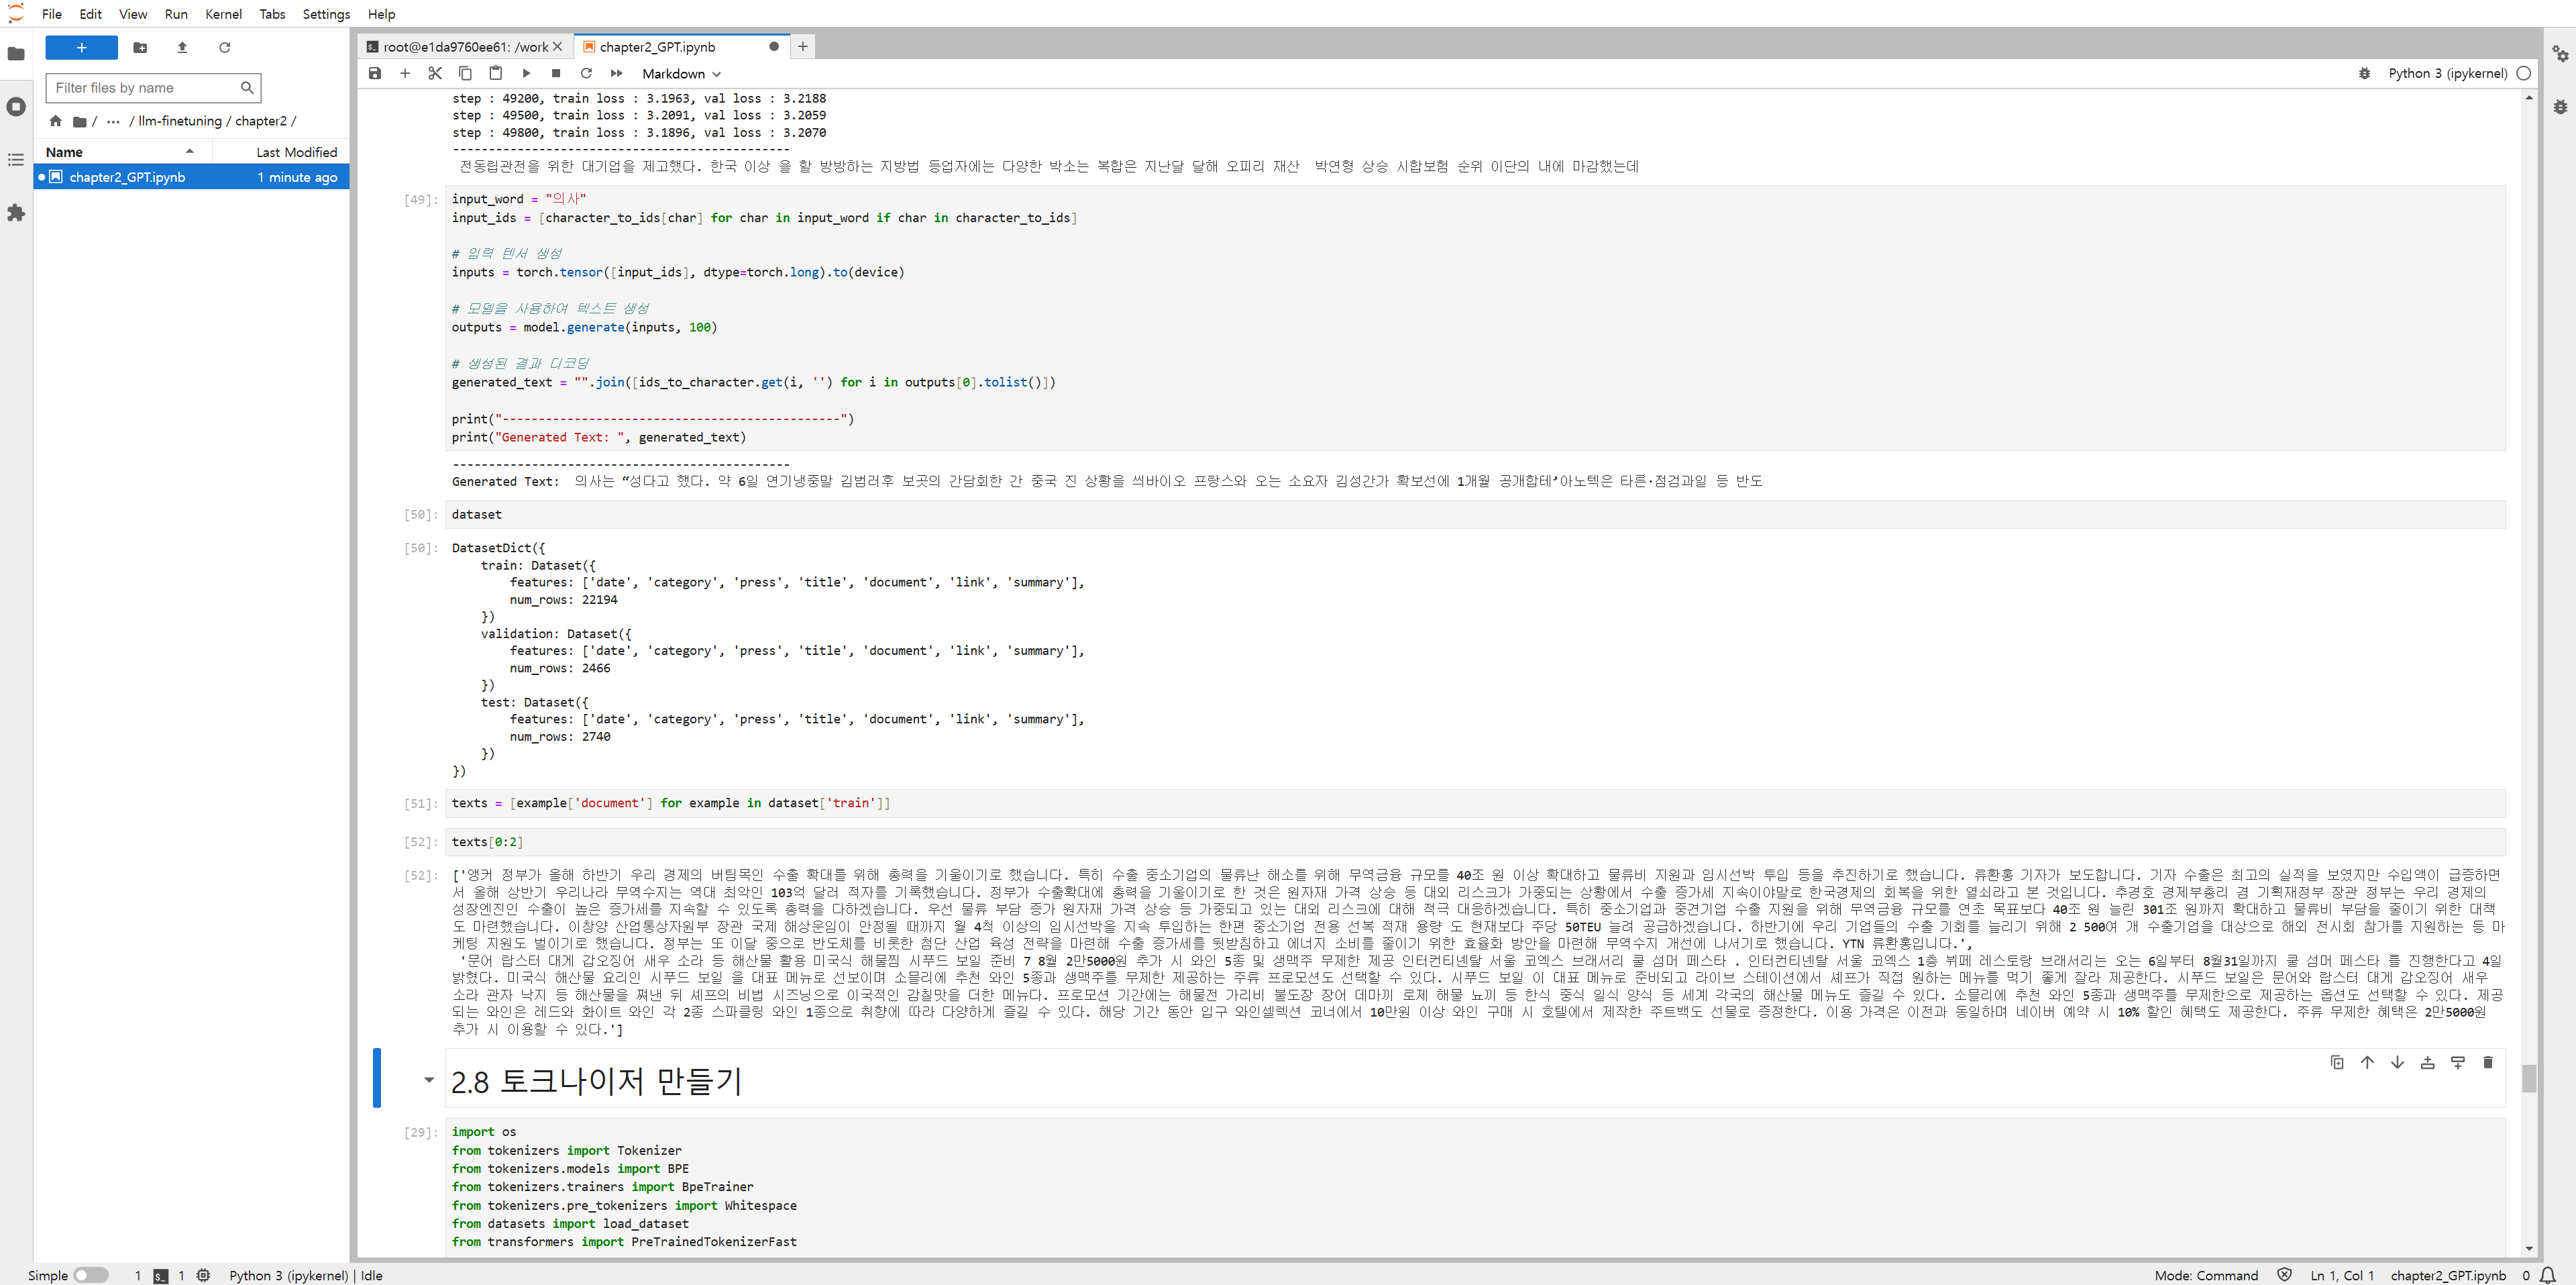2576x1285 pixels.
Task: Open the Table of Contents sidebar
Action: coord(16,160)
